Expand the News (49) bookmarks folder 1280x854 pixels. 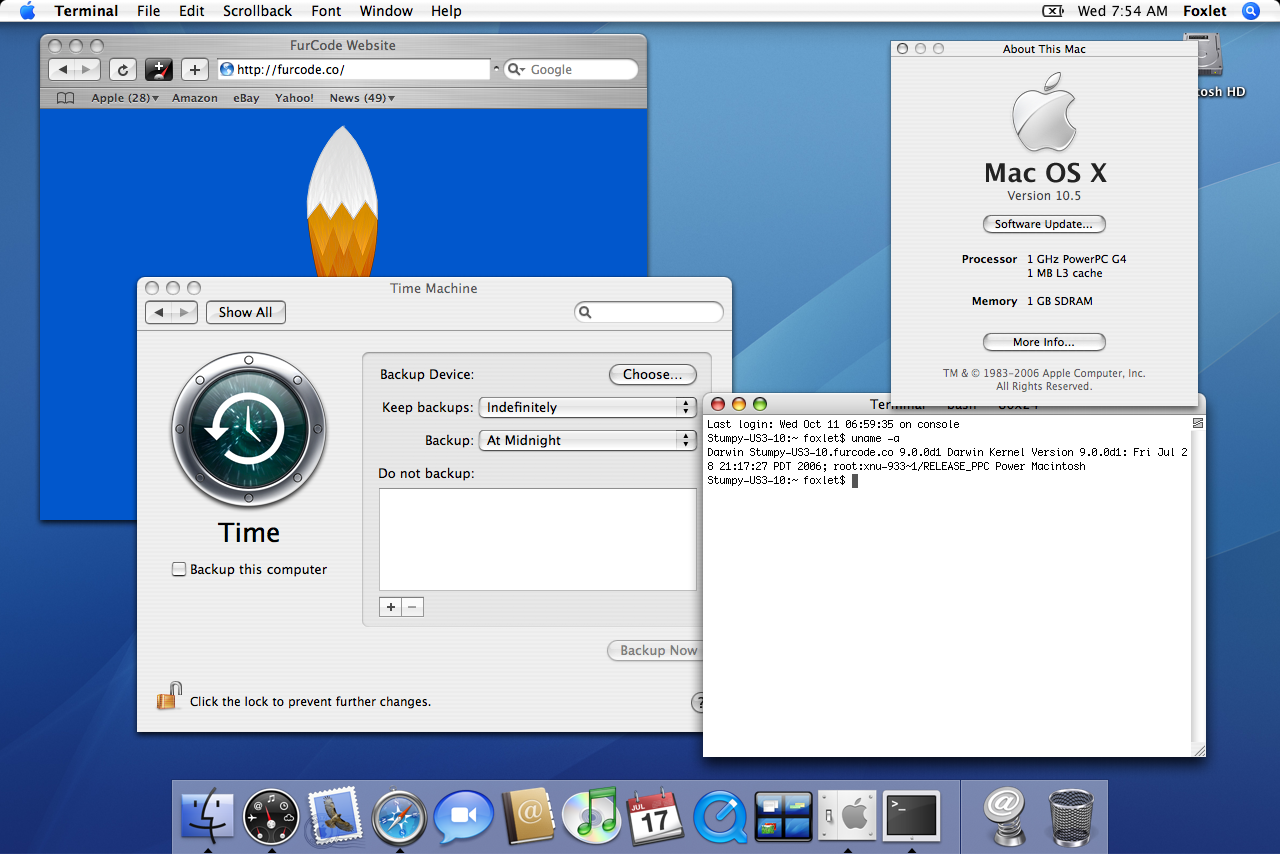(362, 98)
